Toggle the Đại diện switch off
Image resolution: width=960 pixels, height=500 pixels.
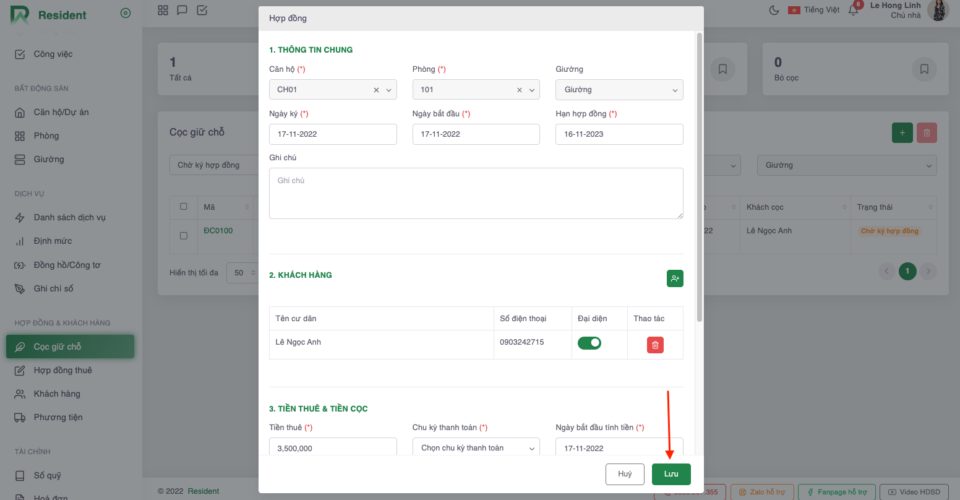[589, 343]
